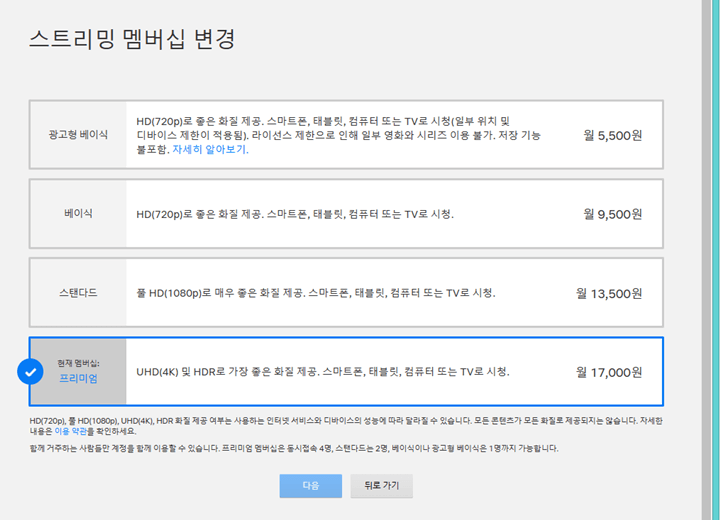This screenshot has height=520, width=720.
Task: Open the 이용 약관 link
Action: [70, 431]
